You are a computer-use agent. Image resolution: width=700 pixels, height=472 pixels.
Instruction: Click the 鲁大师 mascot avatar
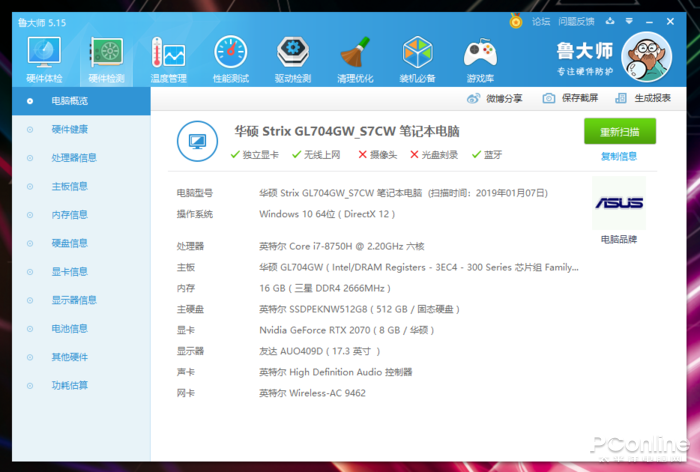coord(646,57)
